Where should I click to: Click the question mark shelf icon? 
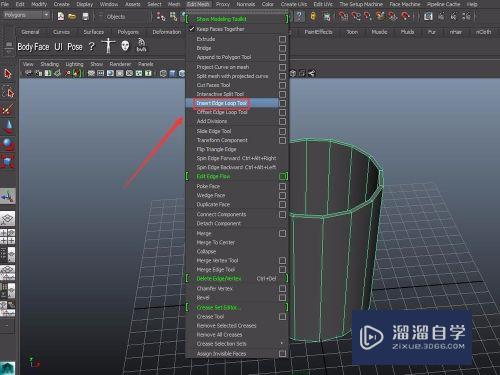pyautogui.click(x=91, y=46)
